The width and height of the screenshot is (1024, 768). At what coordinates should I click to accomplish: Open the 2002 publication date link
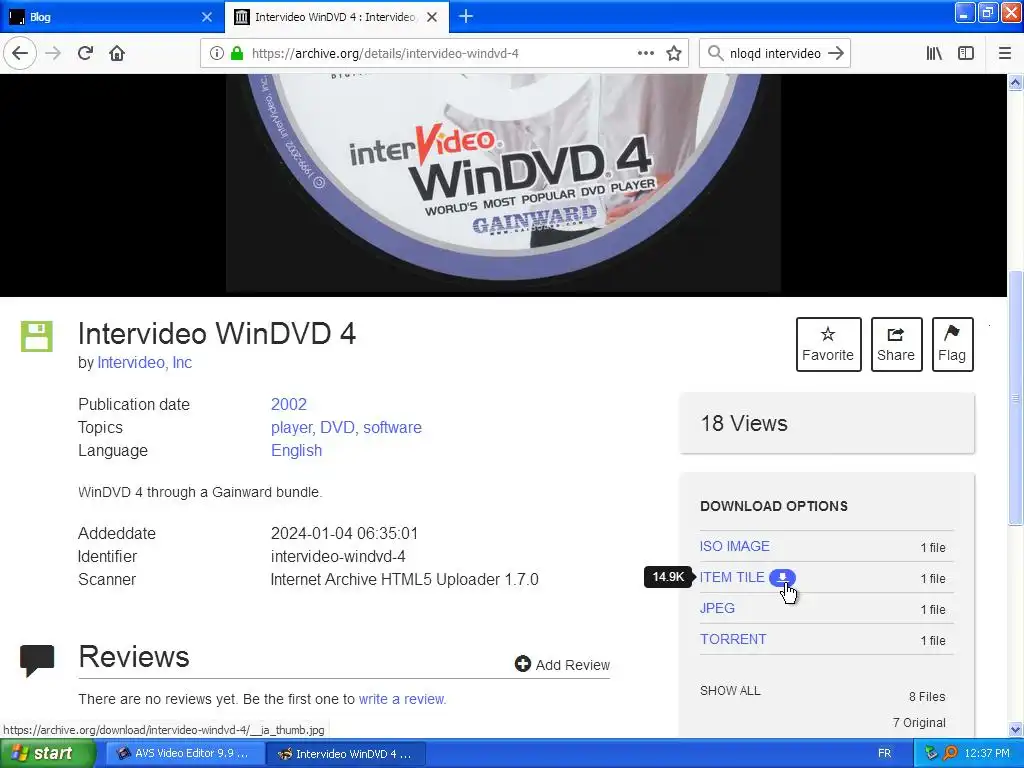289,404
